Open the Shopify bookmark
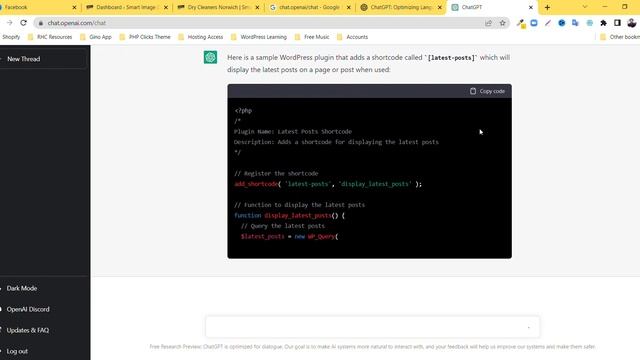640x360 pixels. (11, 37)
